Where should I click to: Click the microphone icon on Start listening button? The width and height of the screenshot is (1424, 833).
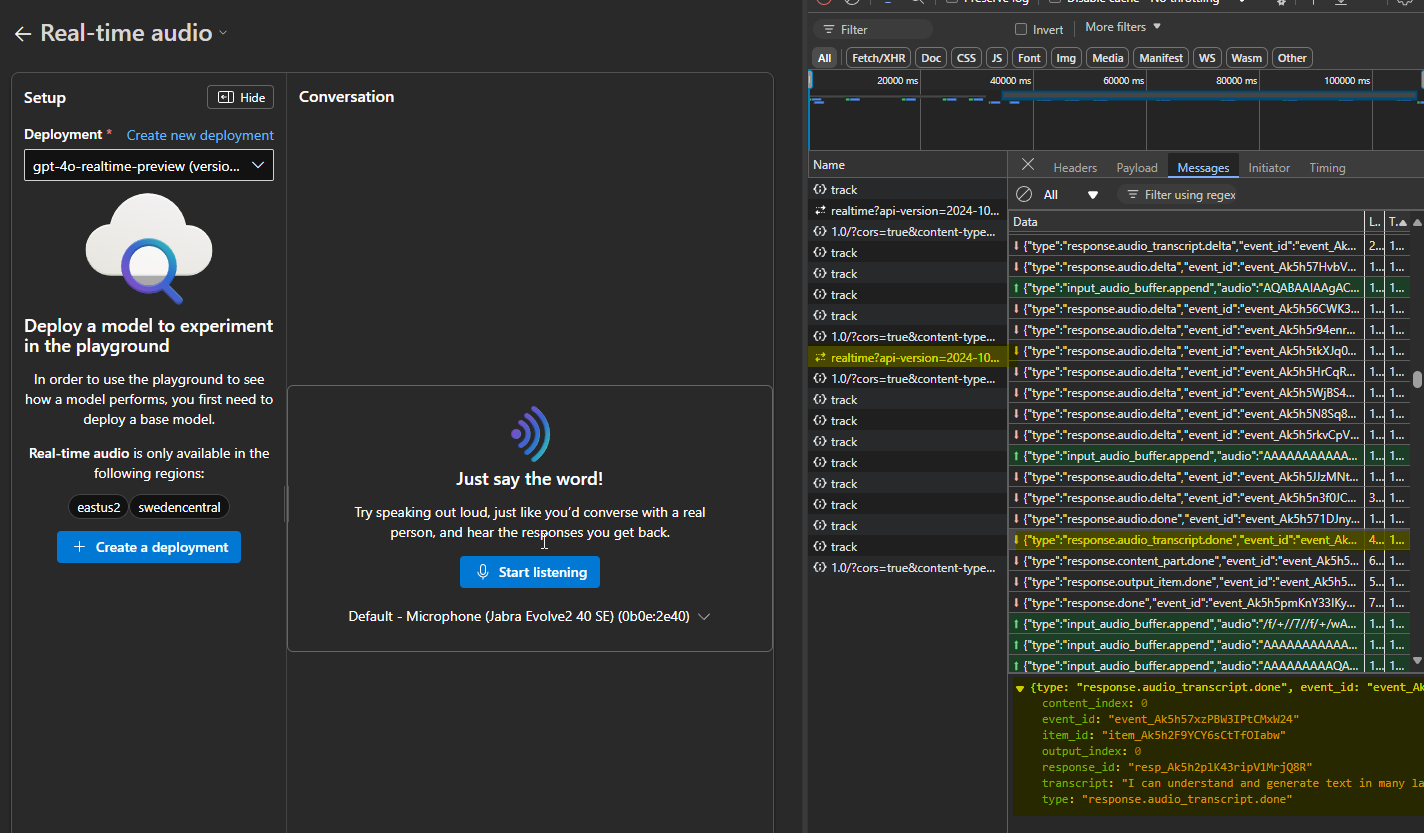click(483, 571)
